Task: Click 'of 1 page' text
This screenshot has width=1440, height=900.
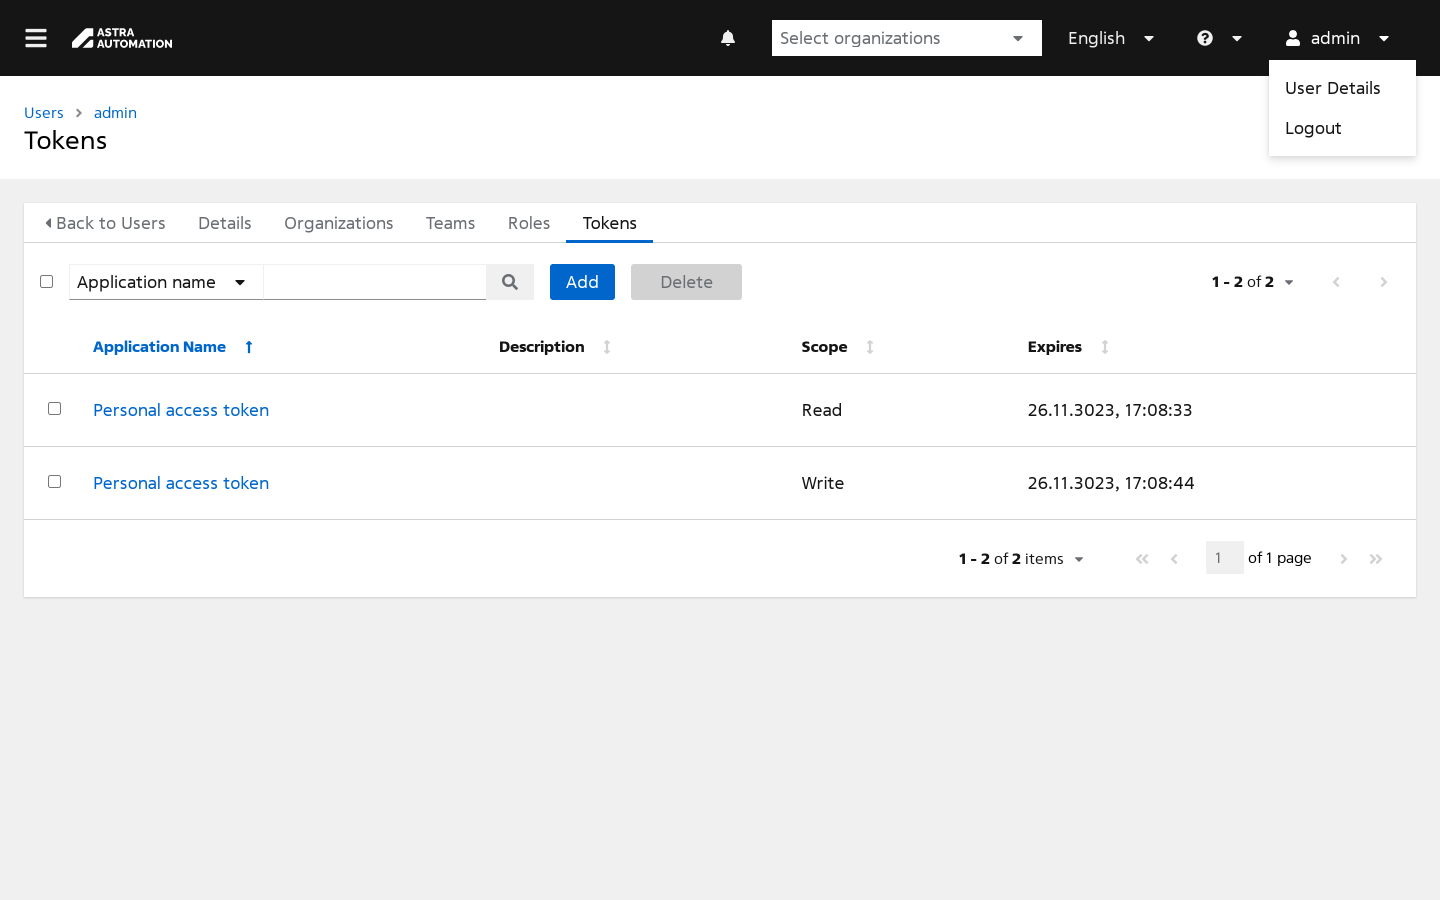Action: tap(1280, 558)
